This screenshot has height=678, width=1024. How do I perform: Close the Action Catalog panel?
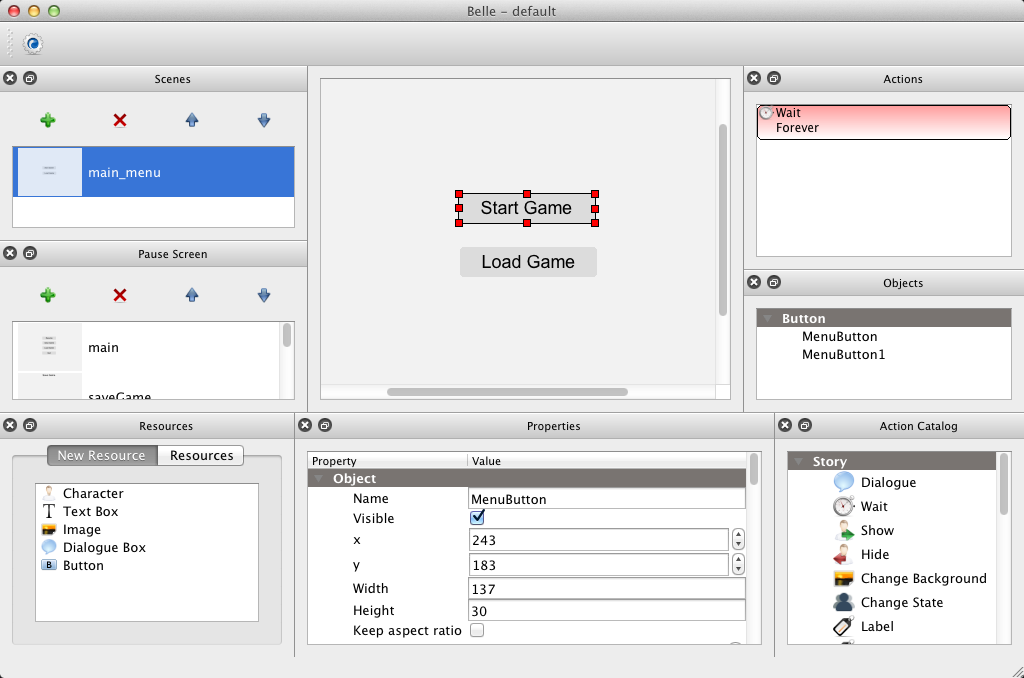pyautogui.click(x=786, y=425)
